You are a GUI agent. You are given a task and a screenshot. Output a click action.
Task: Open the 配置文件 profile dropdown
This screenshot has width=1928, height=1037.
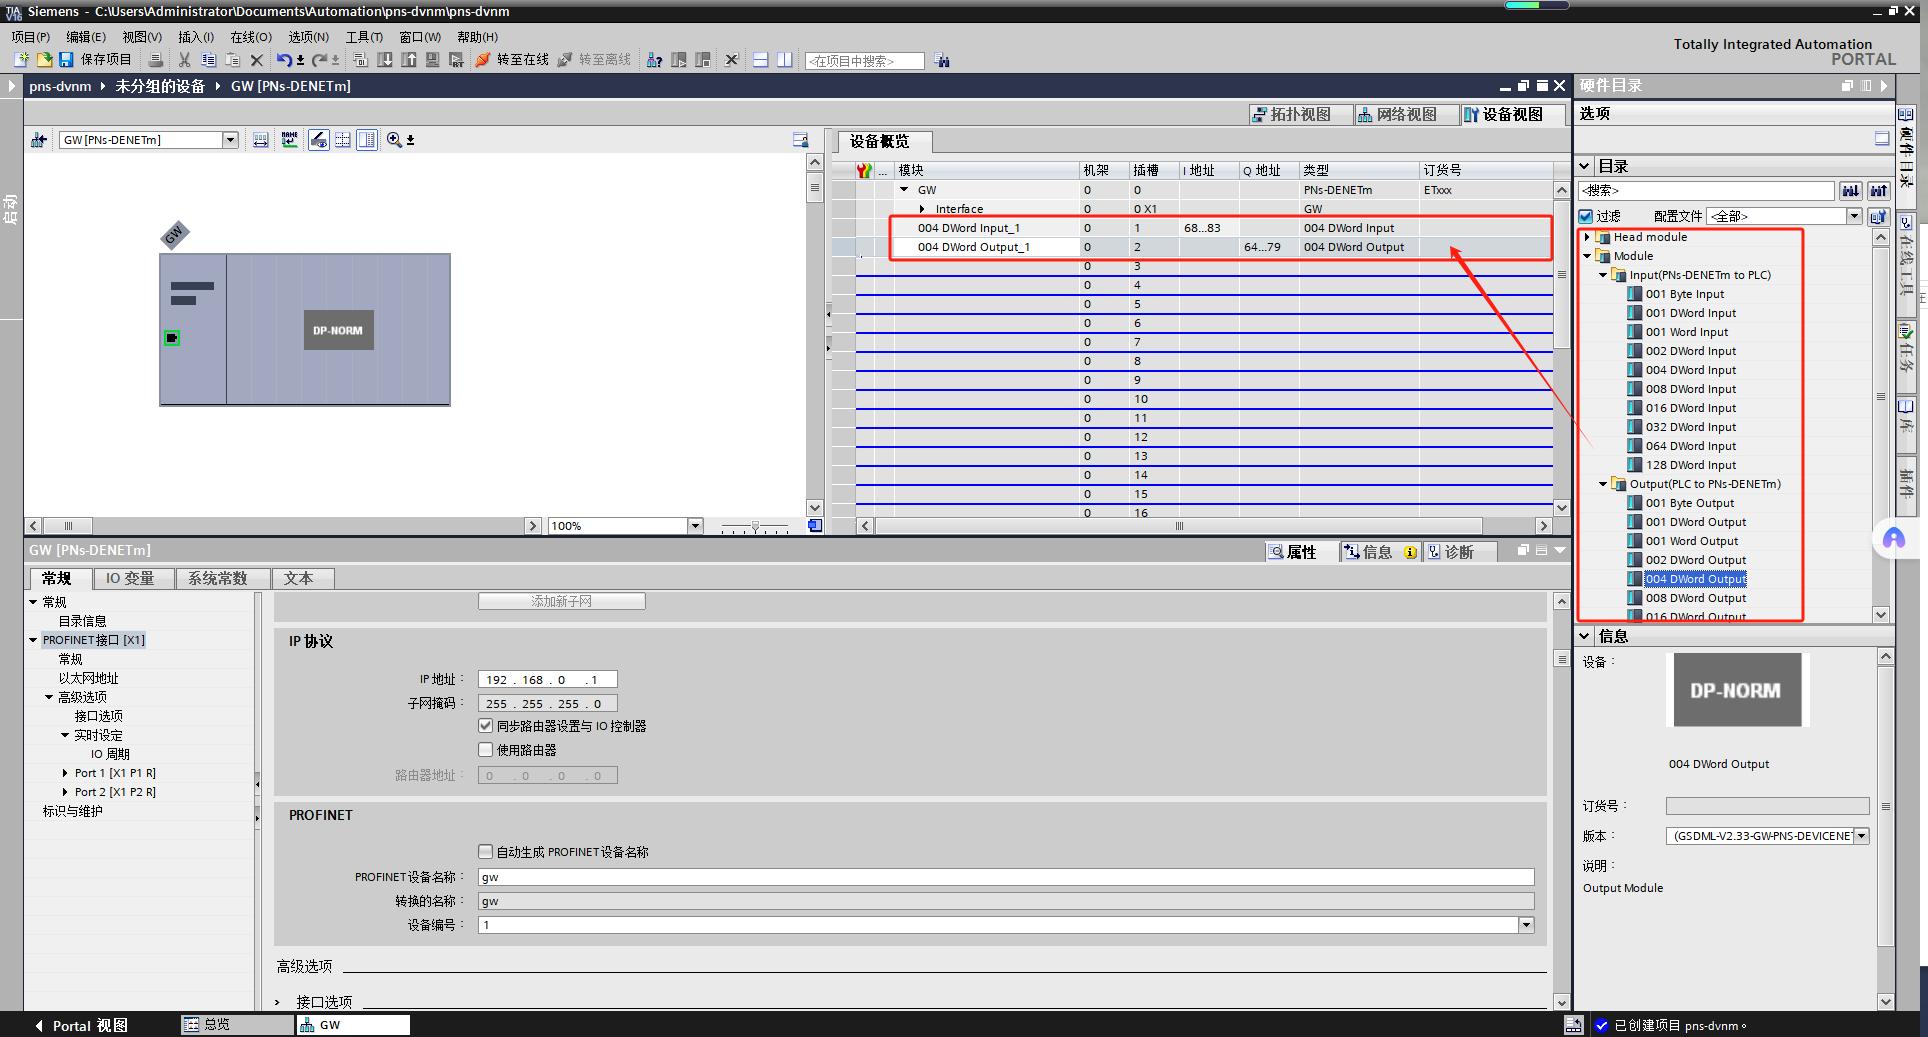coord(1853,216)
